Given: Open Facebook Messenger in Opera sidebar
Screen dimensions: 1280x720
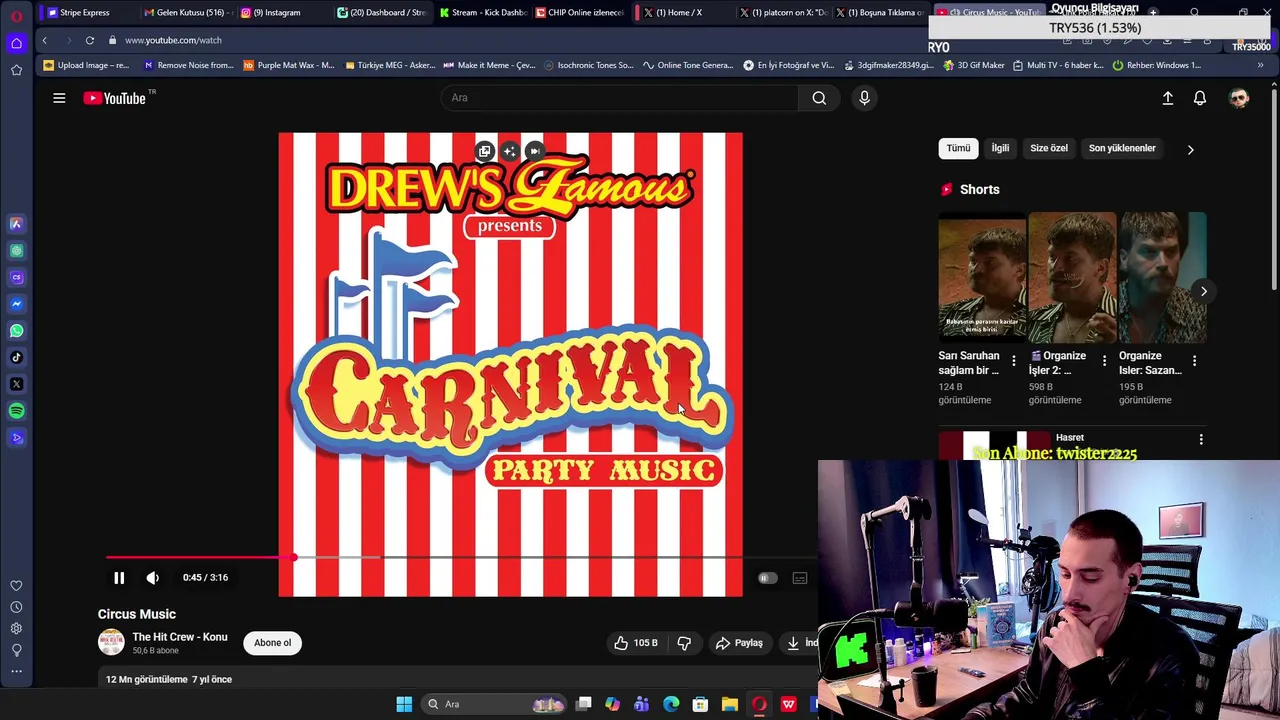Looking at the screenshot, I should coord(16,304).
